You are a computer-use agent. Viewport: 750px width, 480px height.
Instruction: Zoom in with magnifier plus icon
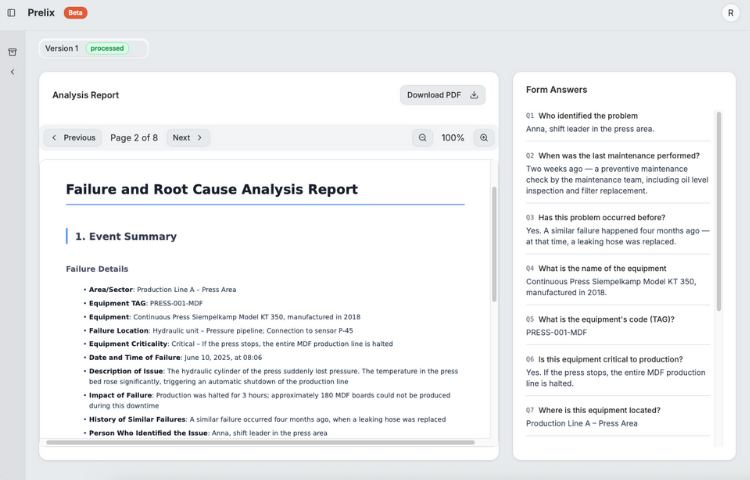[x=484, y=138]
